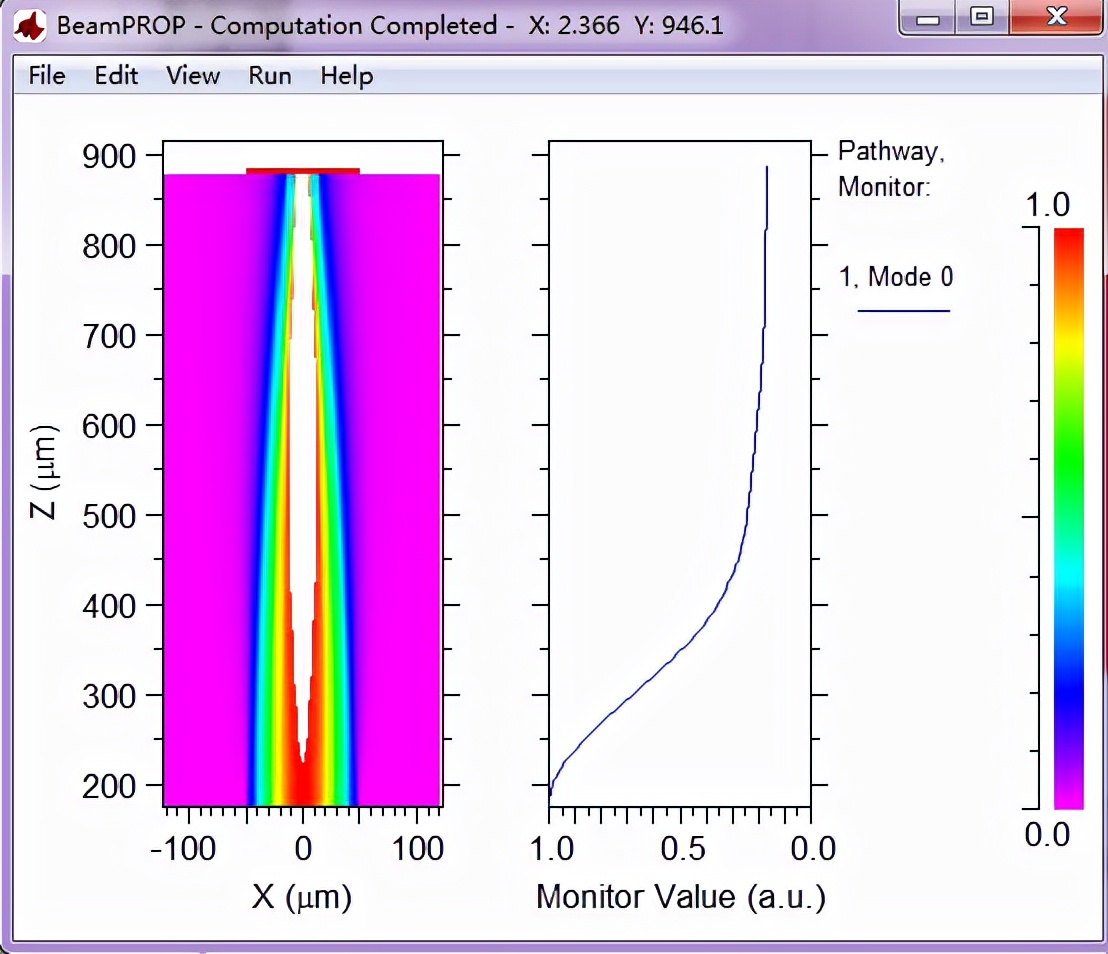This screenshot has width=1108, height=954.
Task: Click the 'X (µm)' axis label
Action: pyautogui.click(x=302, y=897)
